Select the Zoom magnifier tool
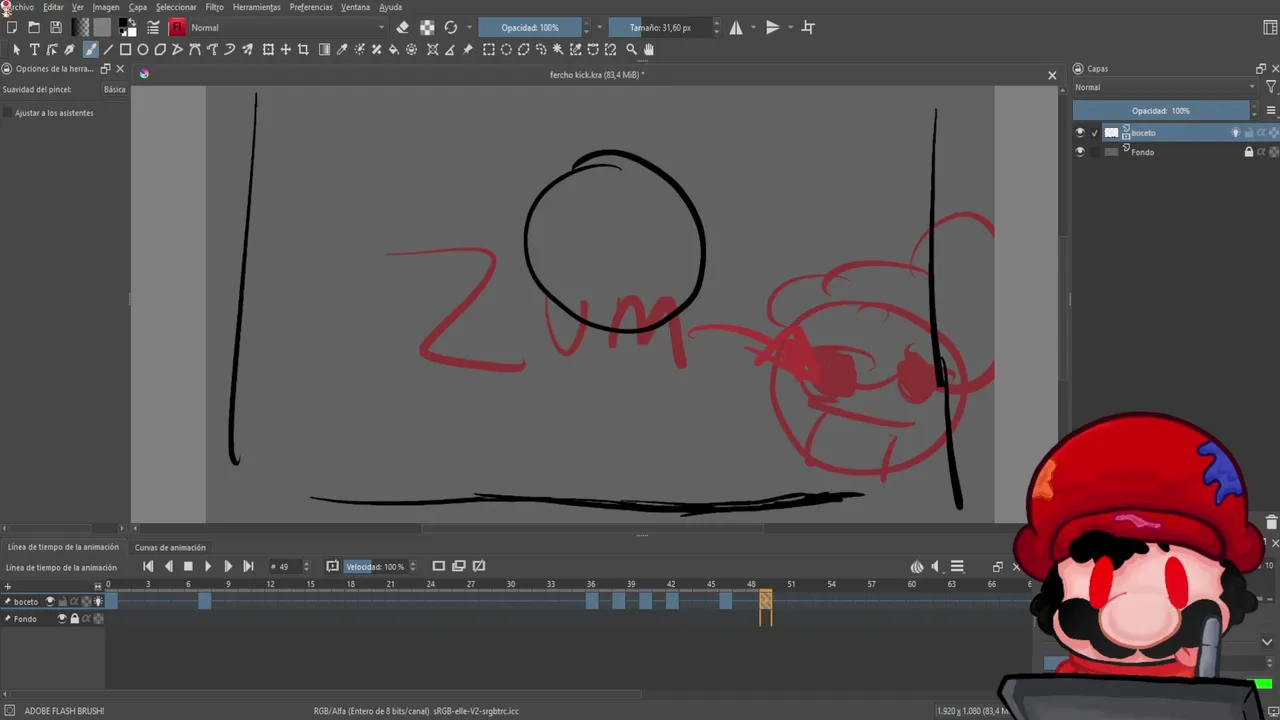Viewport: 1280px width, 720px height. pyautogui.click(x=631, y=49)
